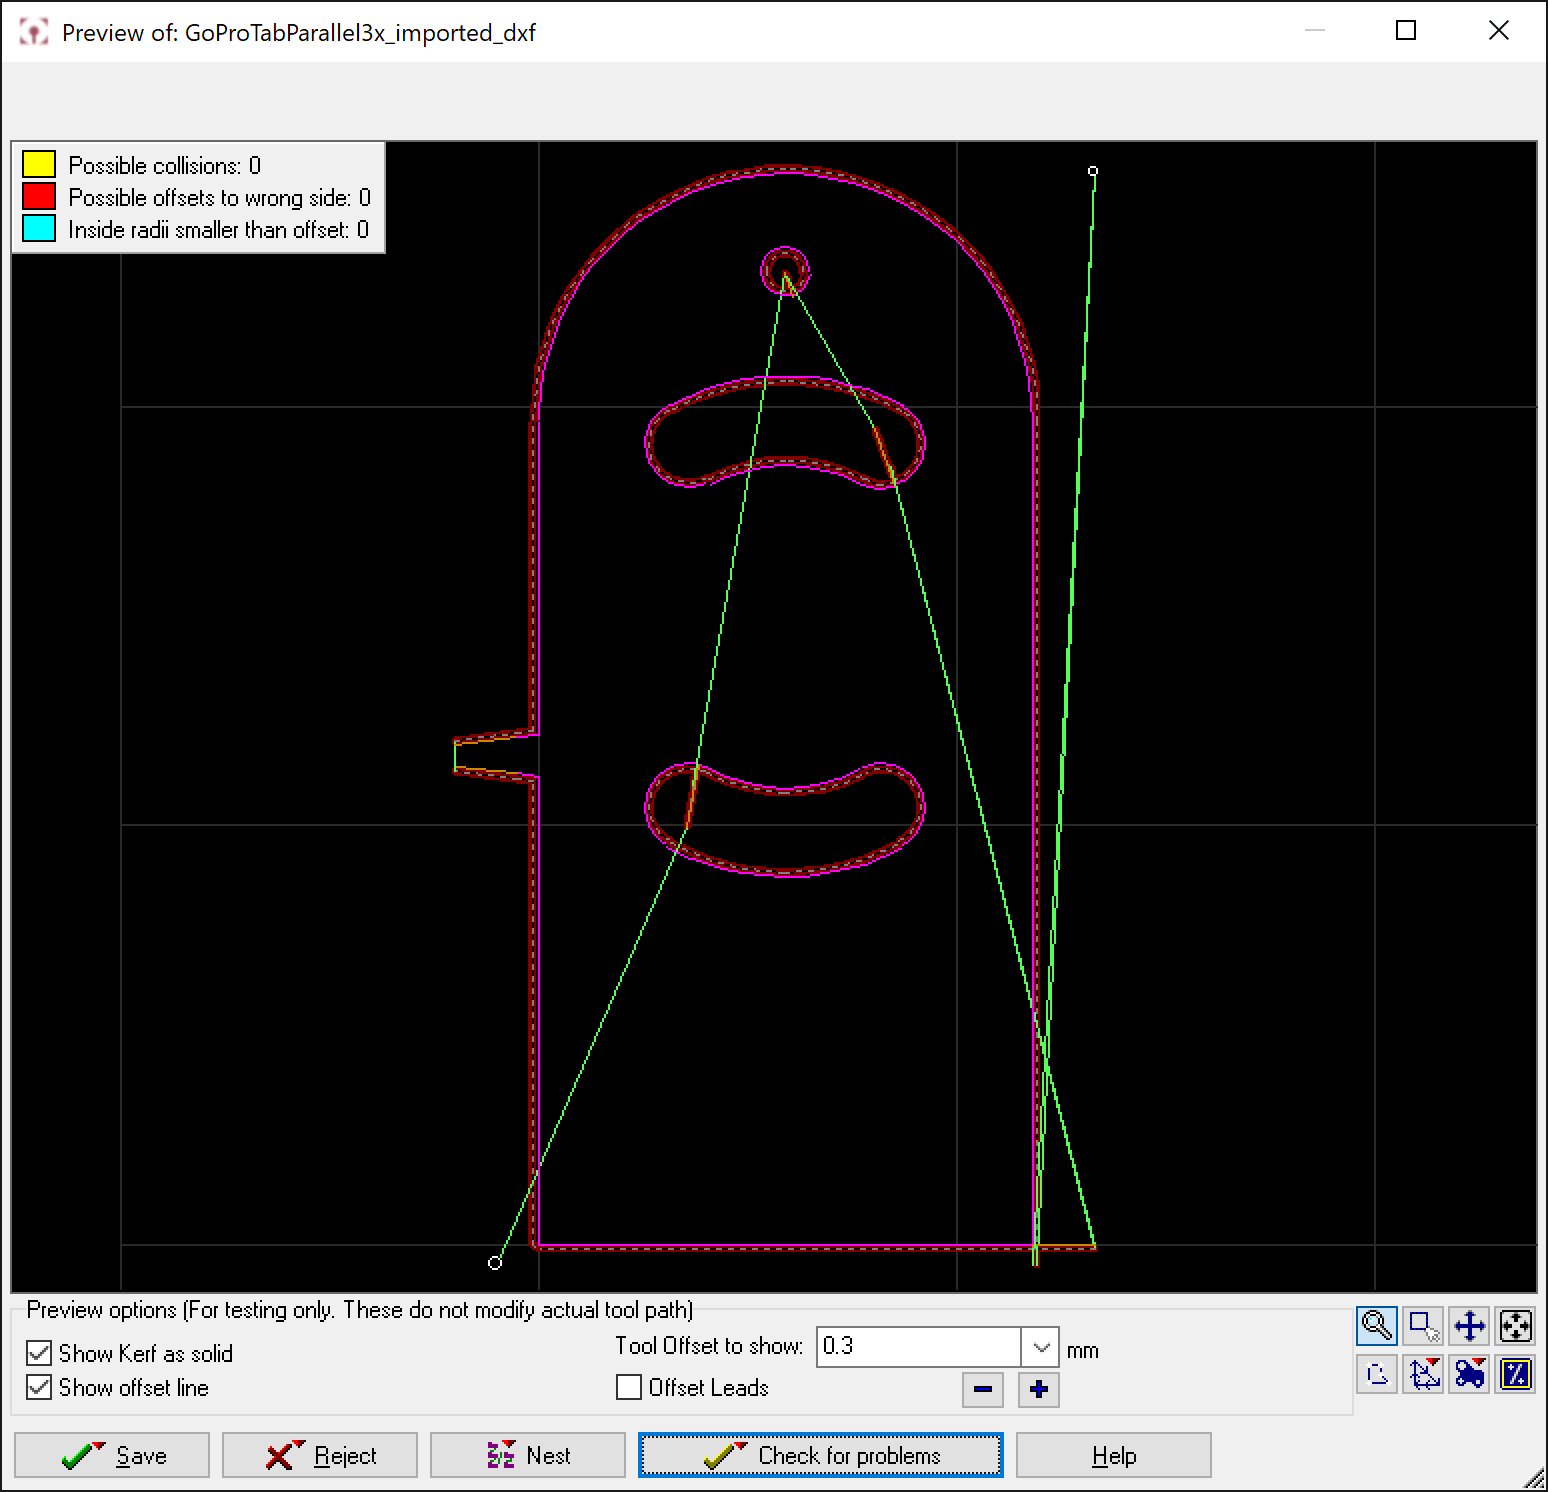The image size is (1548, 1492).
Task: Open the measuring triangle tool icon
Action: 1423,1374
